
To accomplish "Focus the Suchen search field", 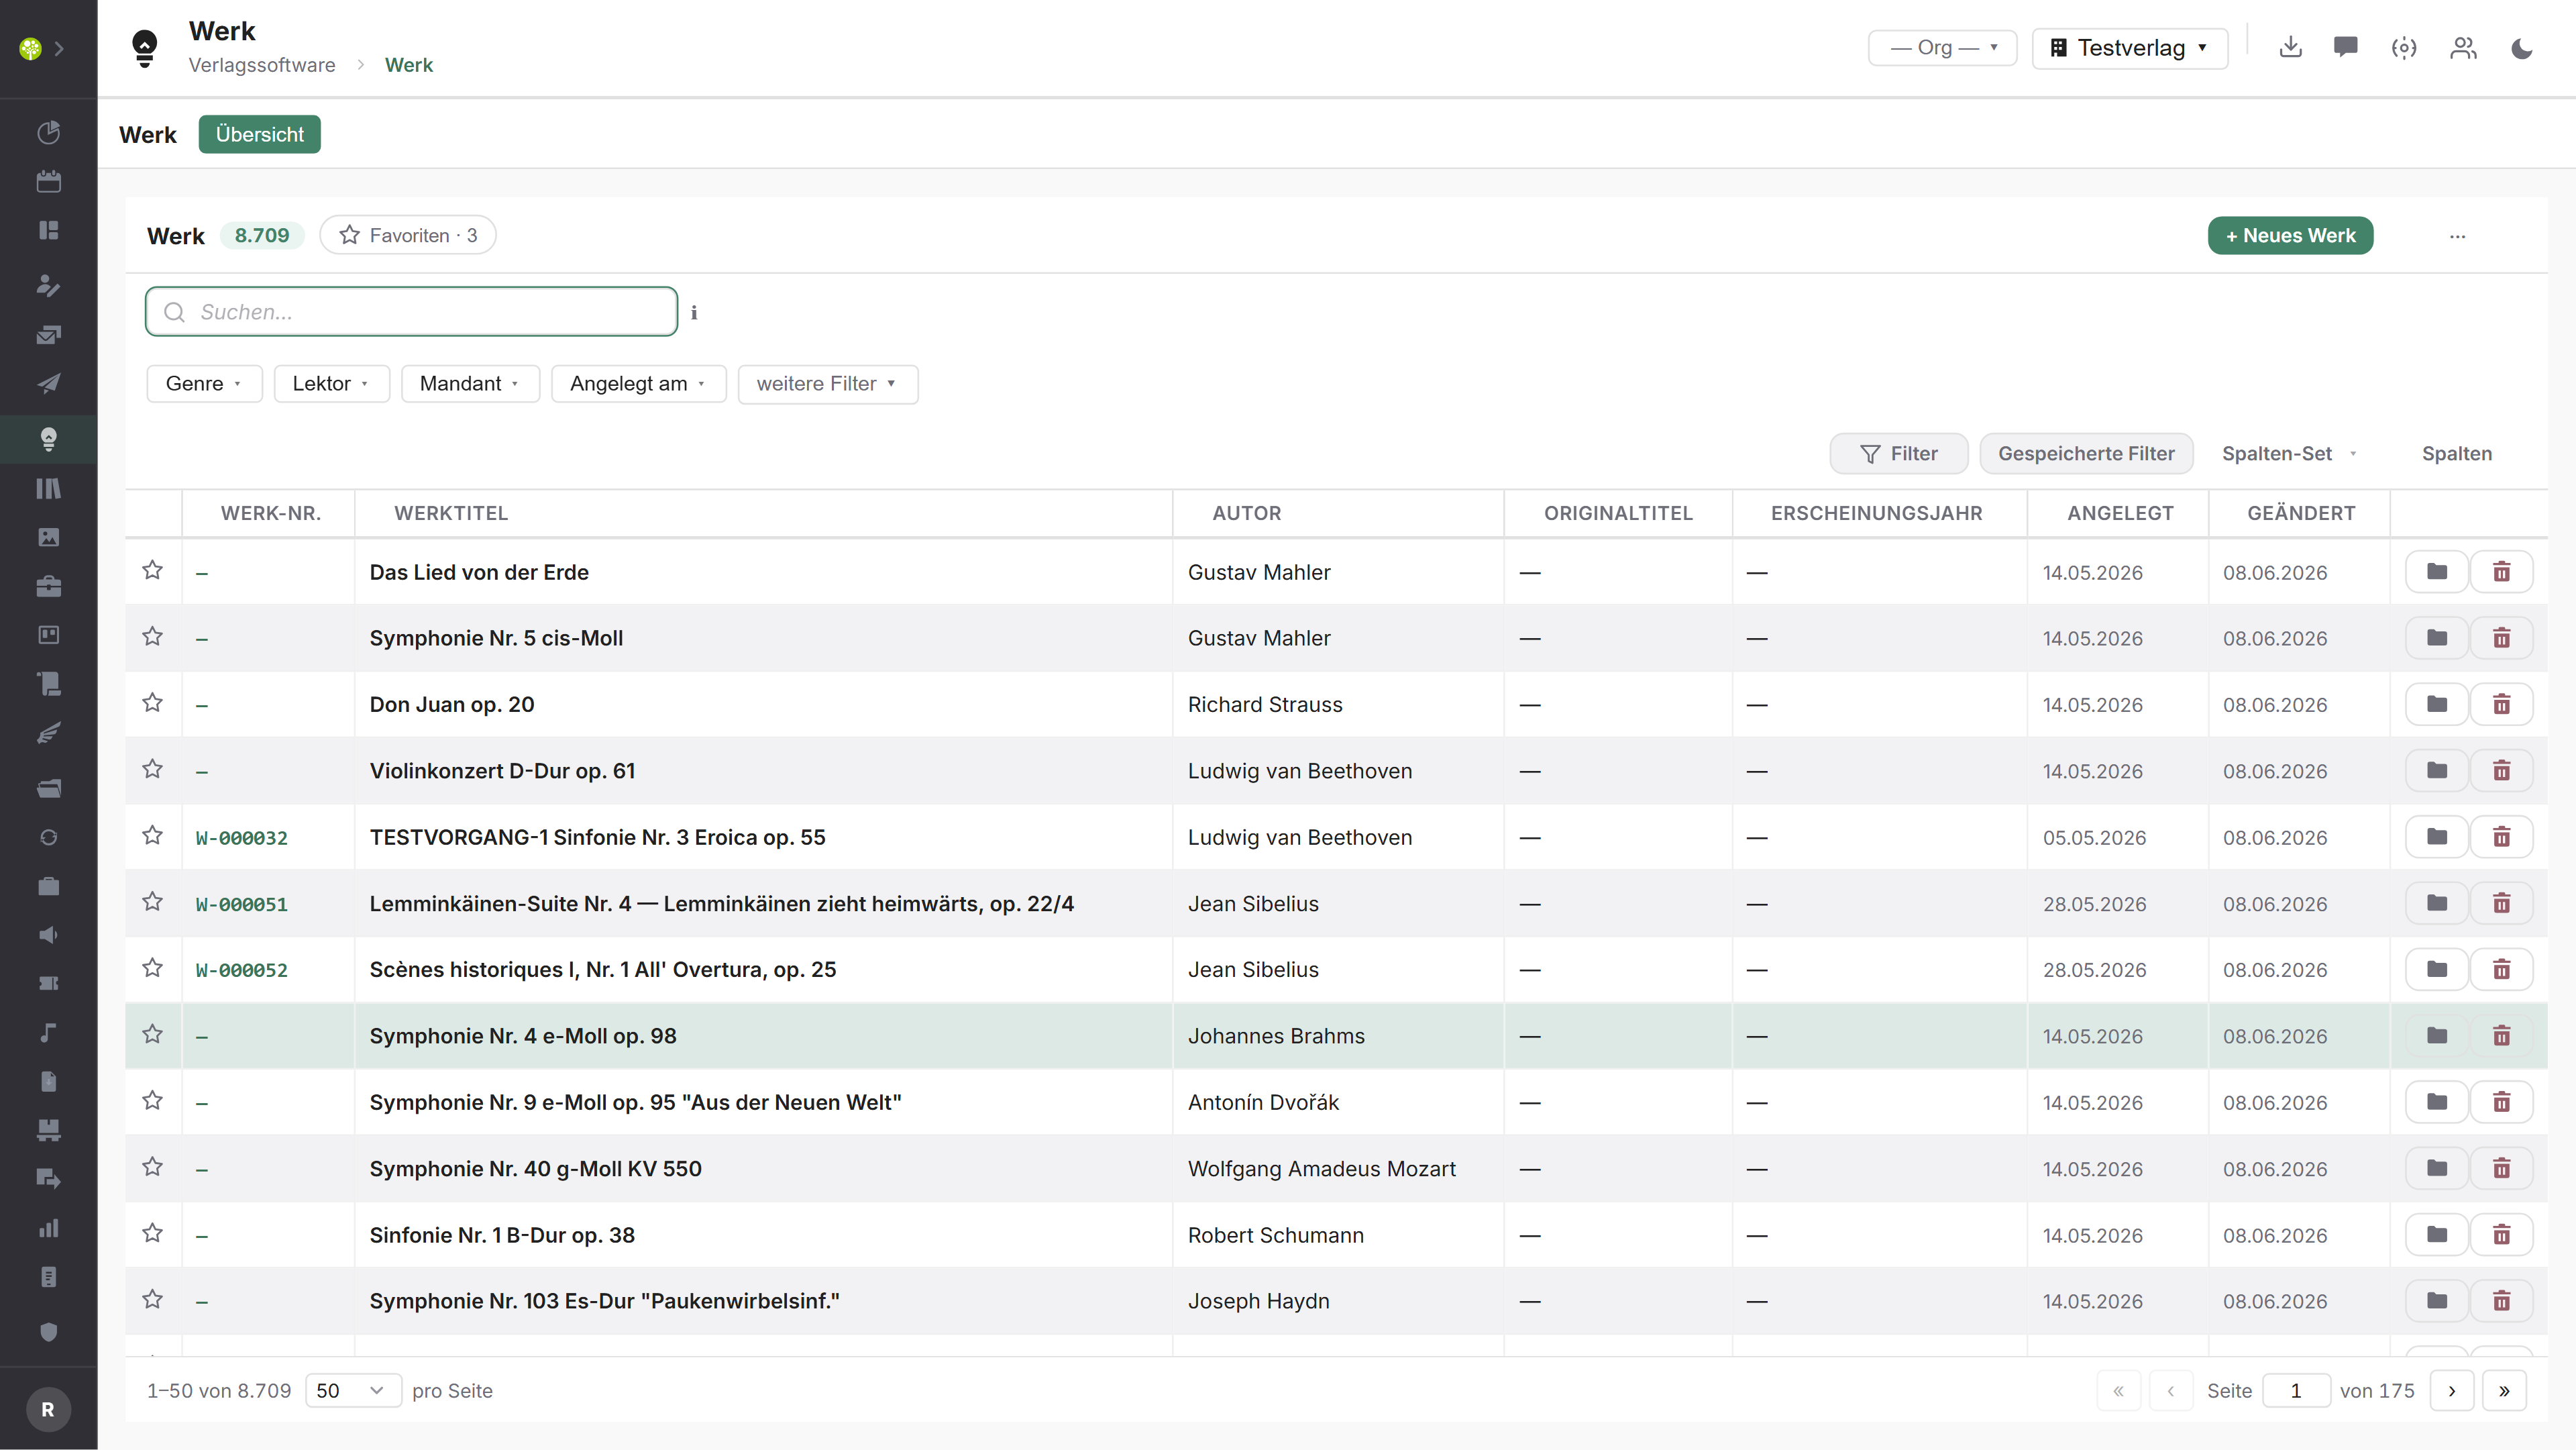I will point(411,312).
